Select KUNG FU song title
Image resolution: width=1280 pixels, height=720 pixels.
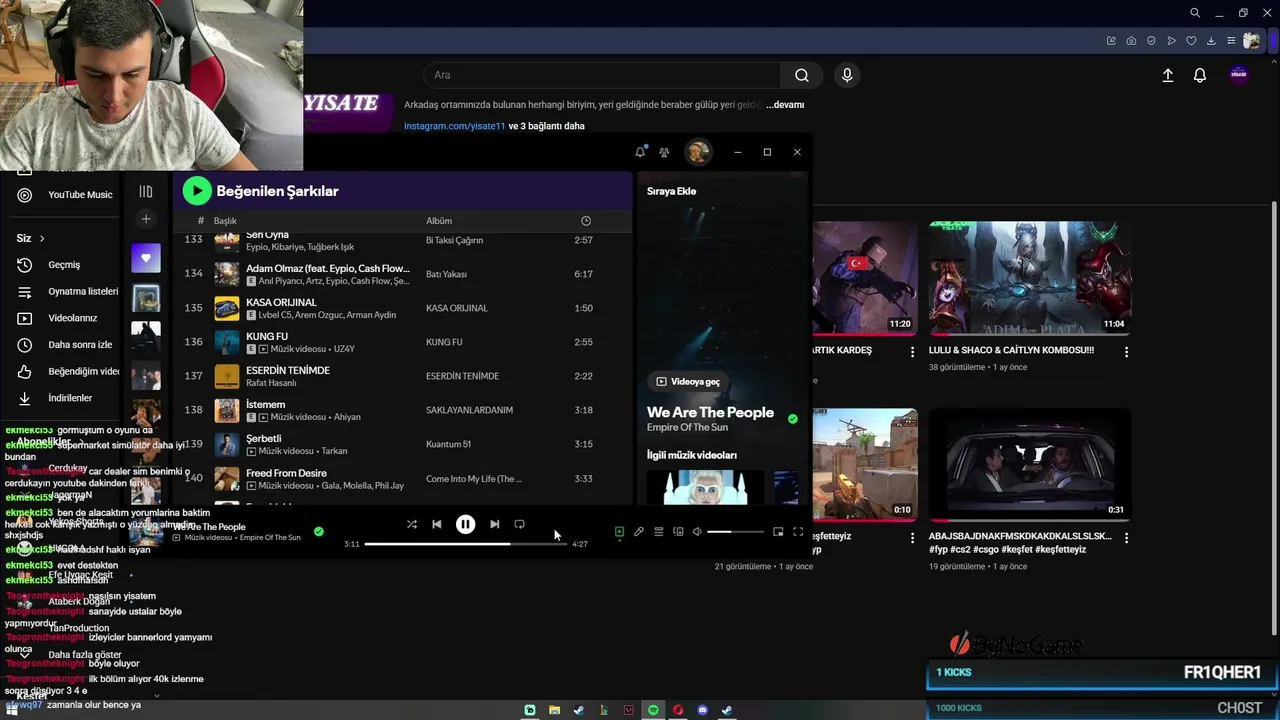click(267, 336)
